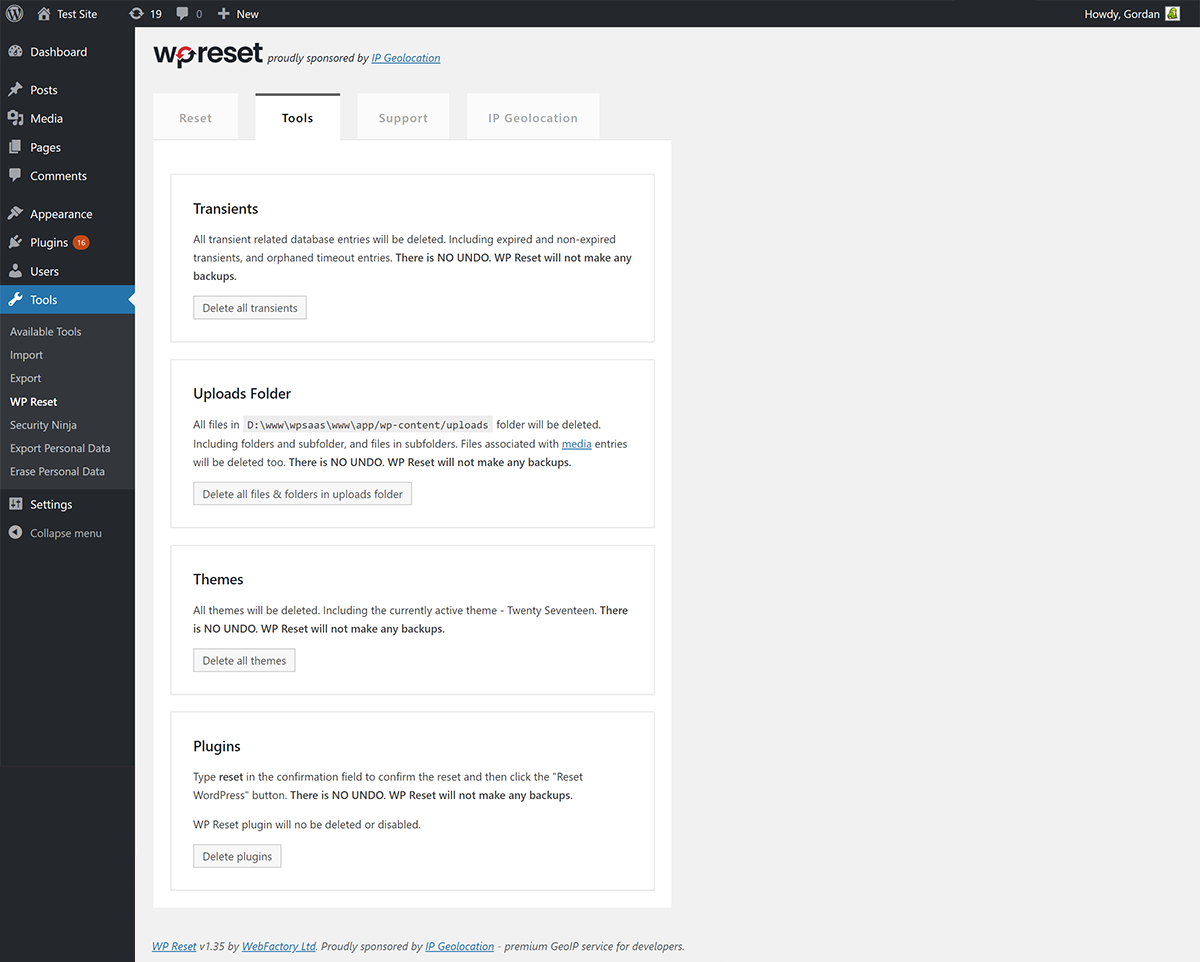The width and height of the screenshot is (1200, 962).
Task: Open the WP Reset link in footer
Action: pyautogui.click(x=174, y=946)
